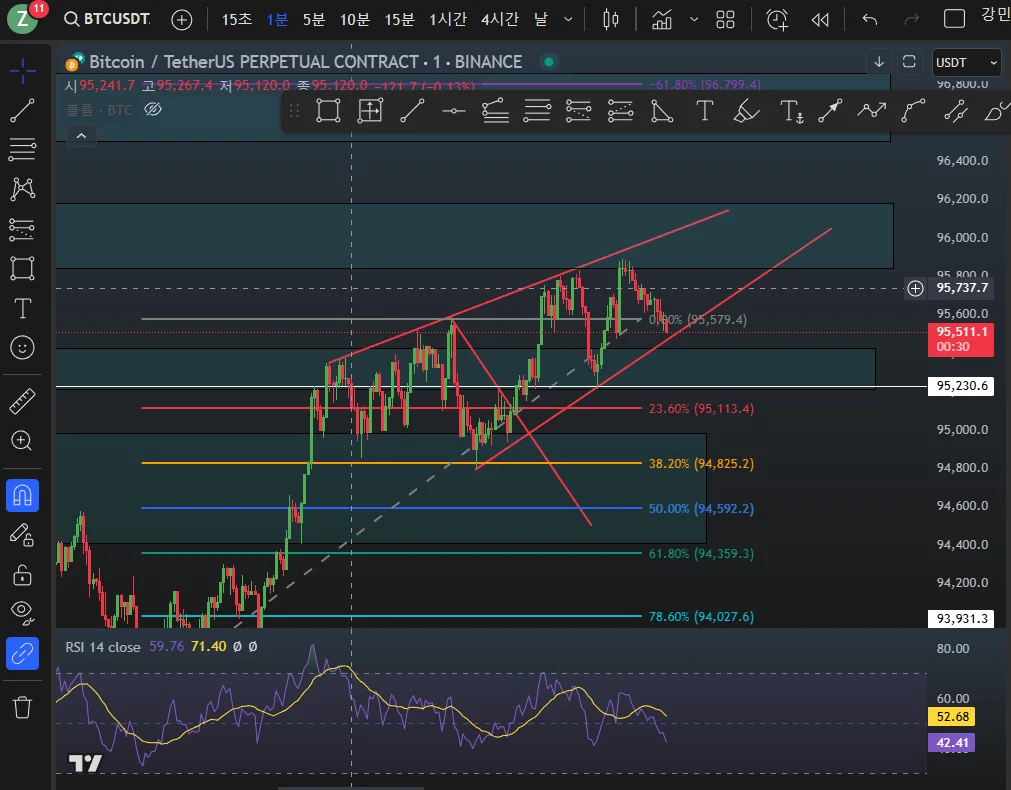This screenshot has width=1011, height=790.
Task: Click the trash can remove drawings icon
Action: [x=22, y=707]
